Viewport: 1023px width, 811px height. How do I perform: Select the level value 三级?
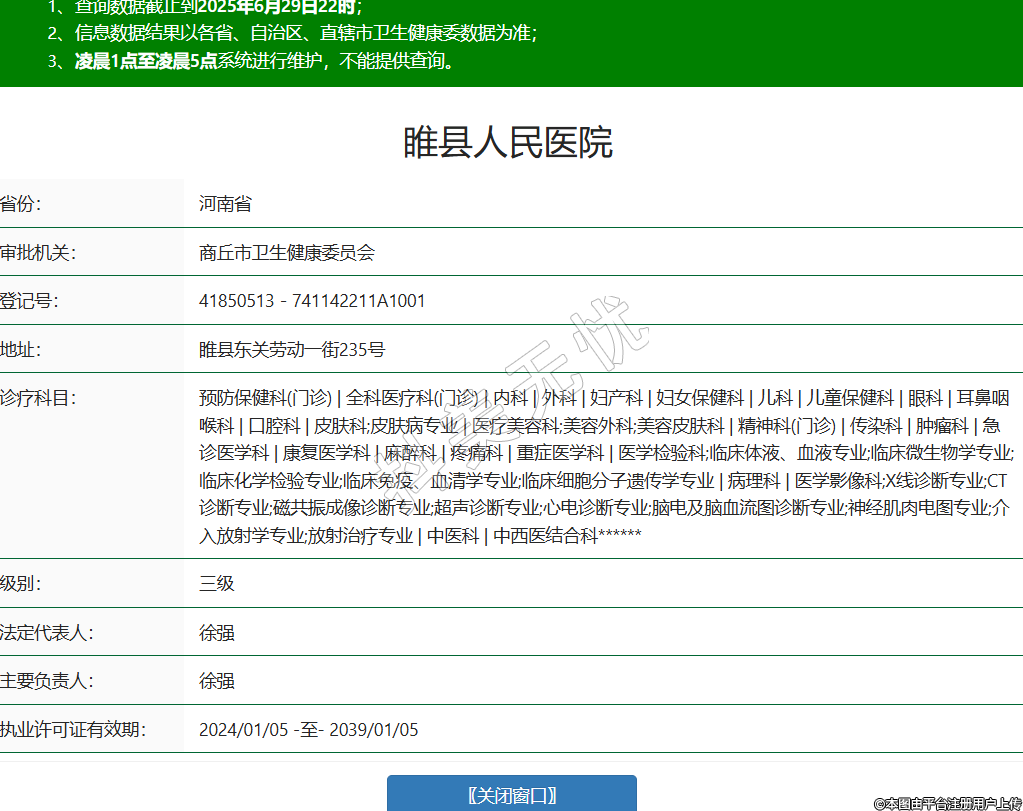tap(217, 583)
